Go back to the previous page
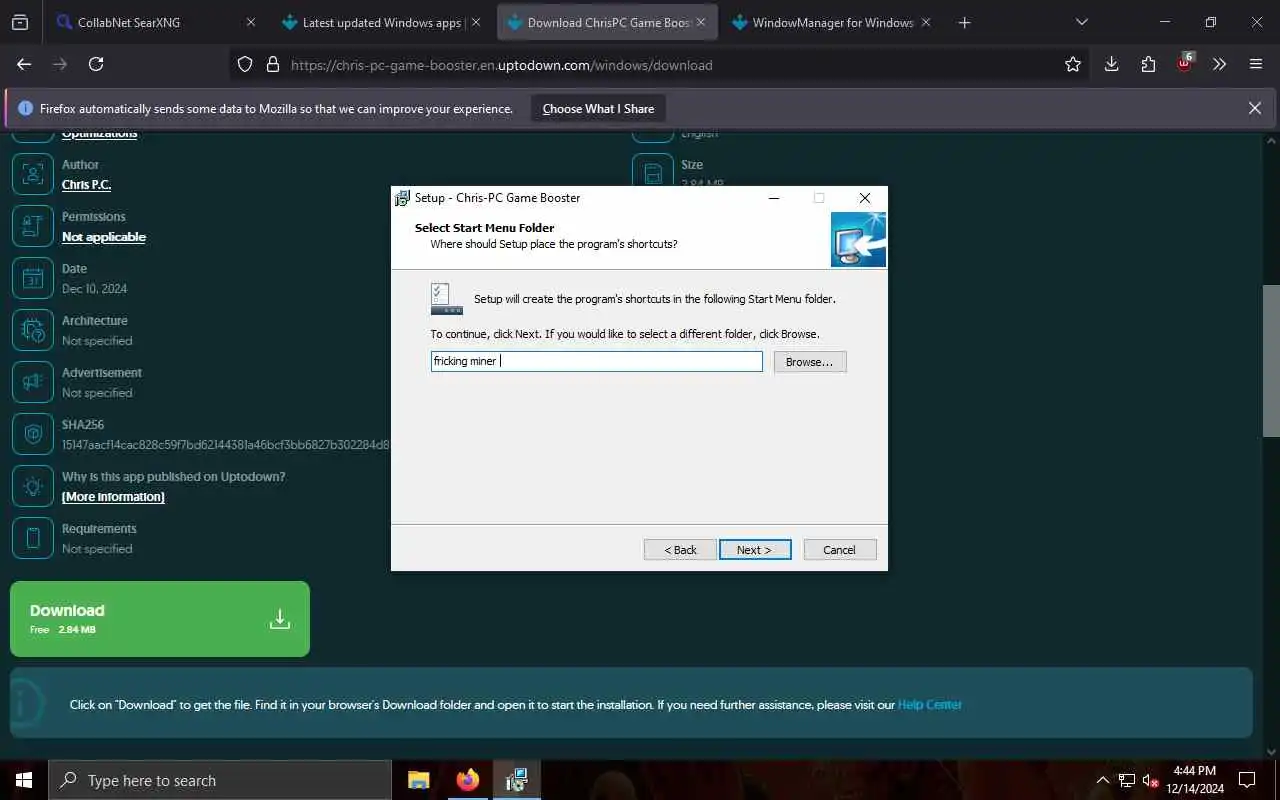 [24, 64]
